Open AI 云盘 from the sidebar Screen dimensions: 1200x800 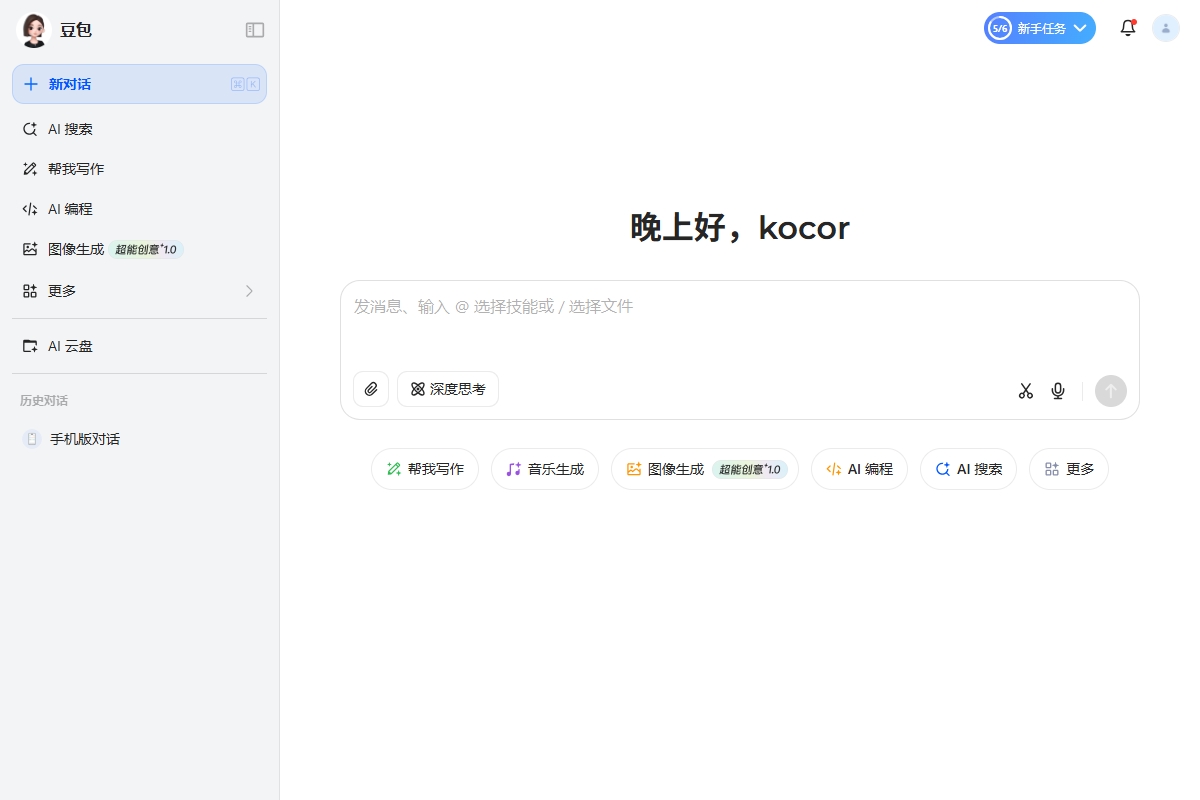click(71, 346)
